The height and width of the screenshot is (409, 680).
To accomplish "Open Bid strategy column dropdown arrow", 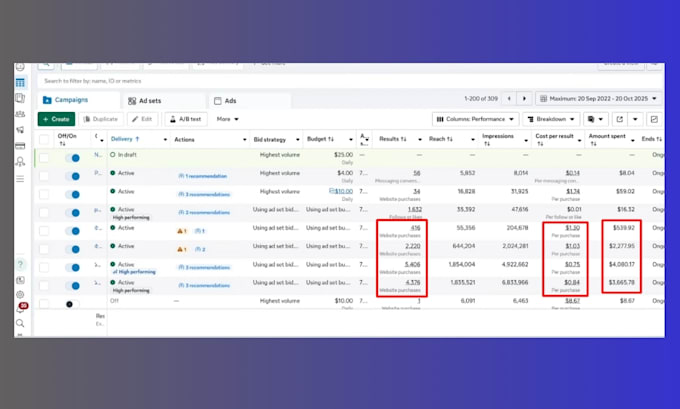I will pyautogui.click(x=298, y=140).
